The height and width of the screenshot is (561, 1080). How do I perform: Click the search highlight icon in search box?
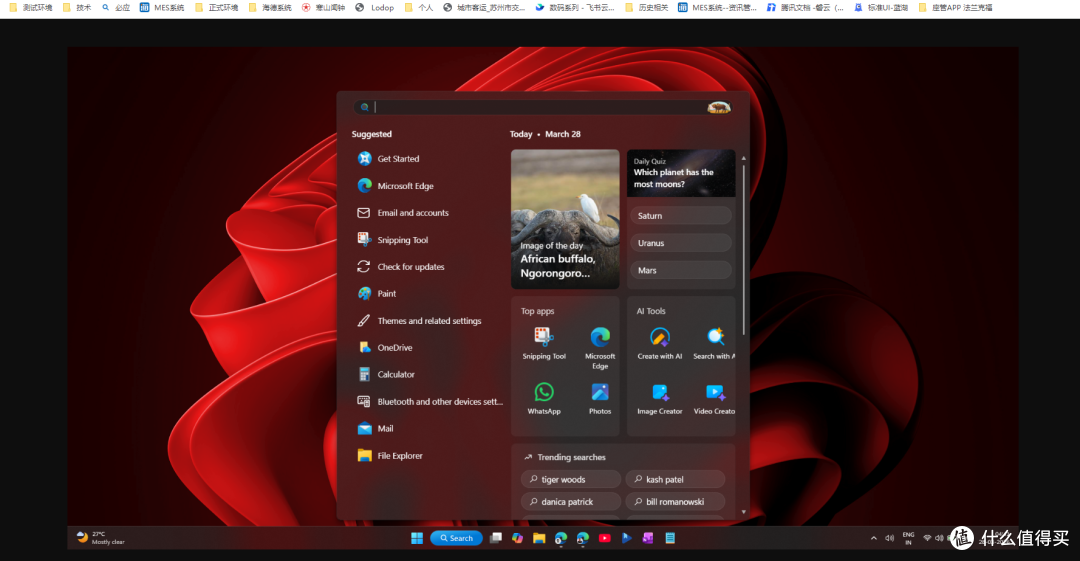[x=718, y=107]
